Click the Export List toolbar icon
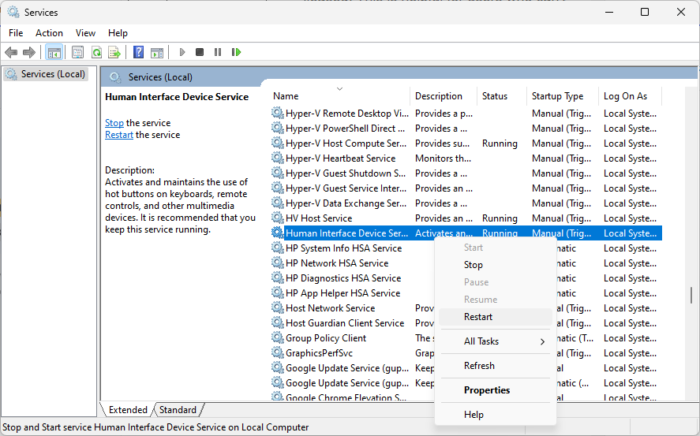 click(114, 53)
